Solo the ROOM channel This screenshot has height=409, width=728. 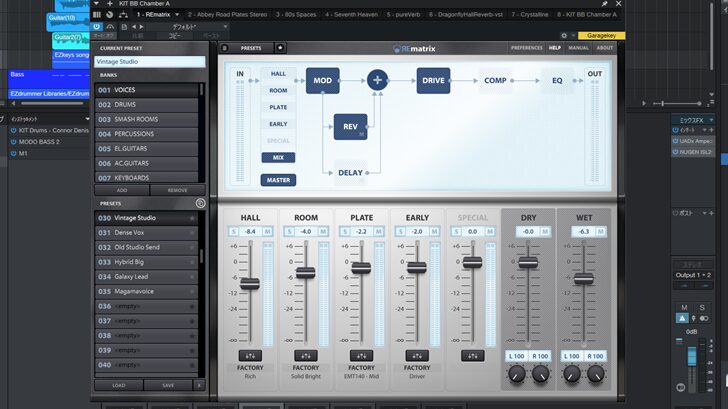[289, 231]
